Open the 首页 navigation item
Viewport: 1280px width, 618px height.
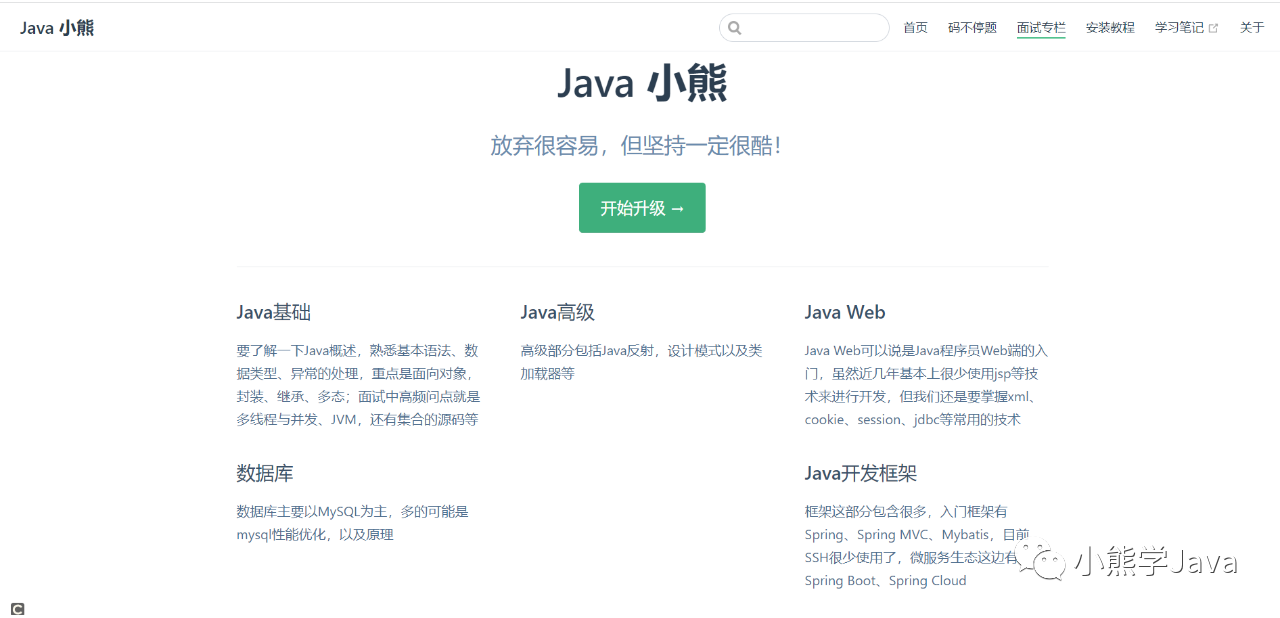[915, 27]
